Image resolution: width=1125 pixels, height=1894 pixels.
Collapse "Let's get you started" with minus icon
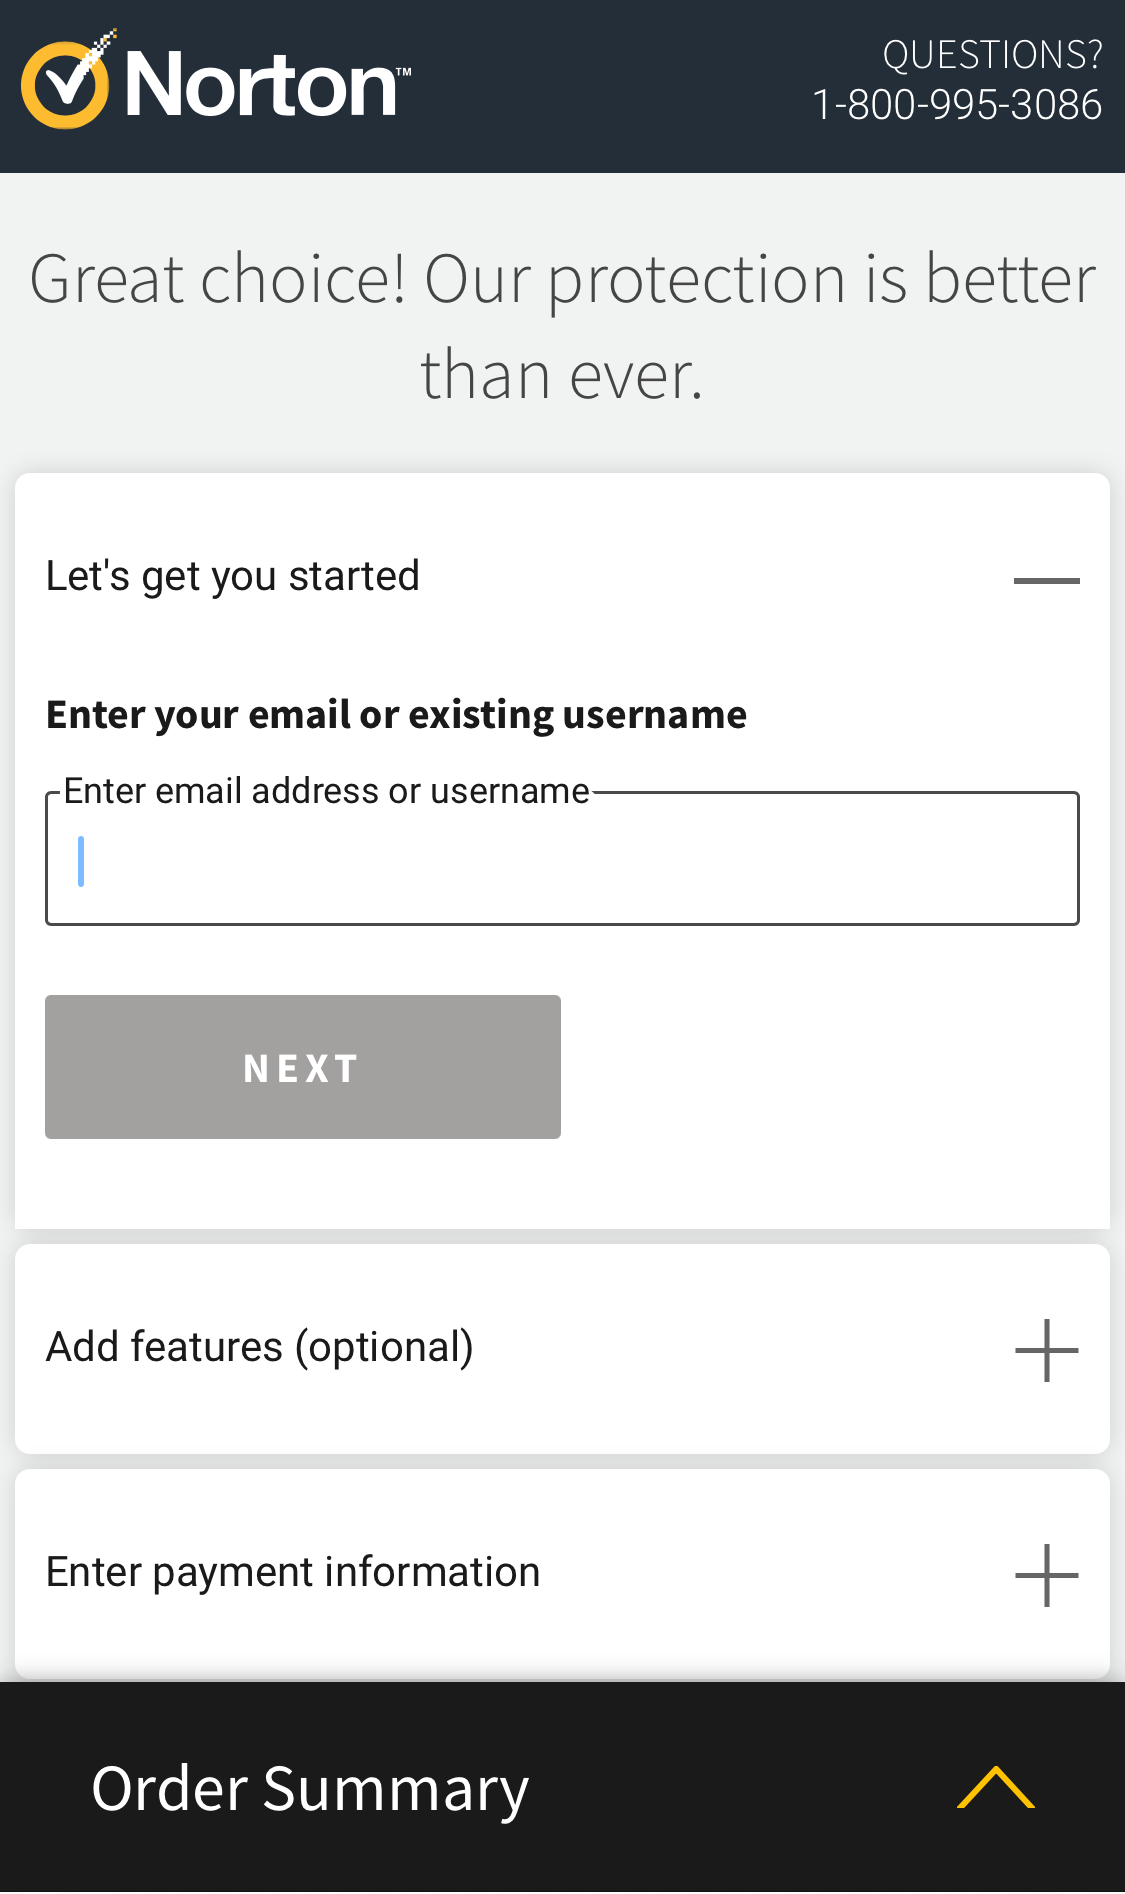click(1046, 576)
